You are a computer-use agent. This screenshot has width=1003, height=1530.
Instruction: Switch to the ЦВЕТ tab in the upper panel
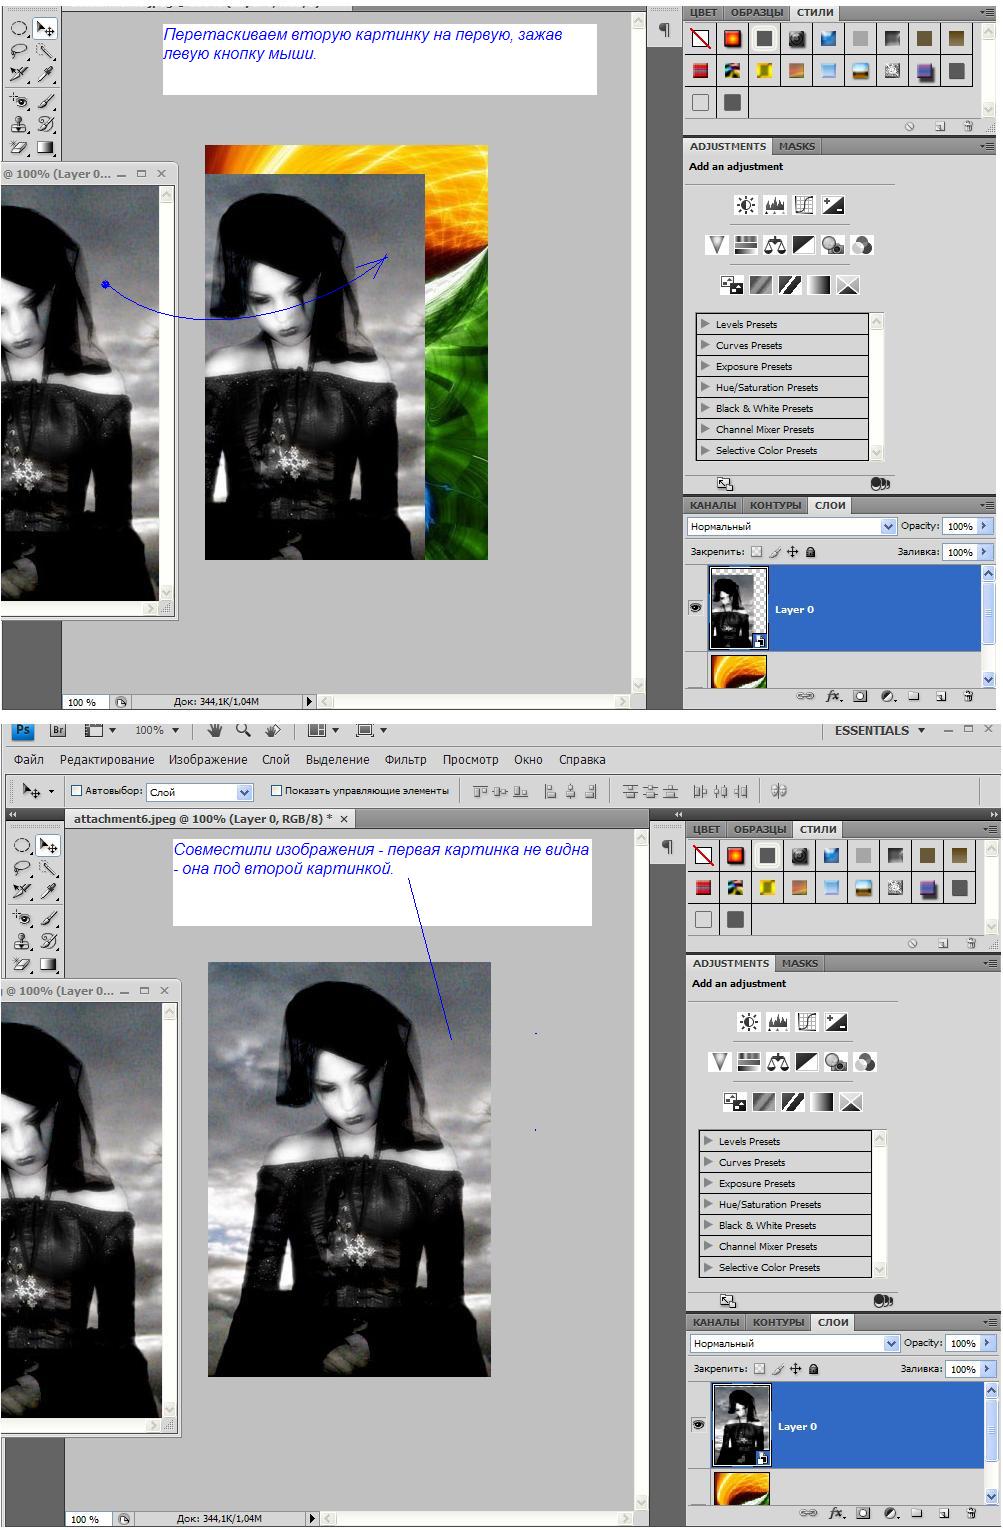703,12
